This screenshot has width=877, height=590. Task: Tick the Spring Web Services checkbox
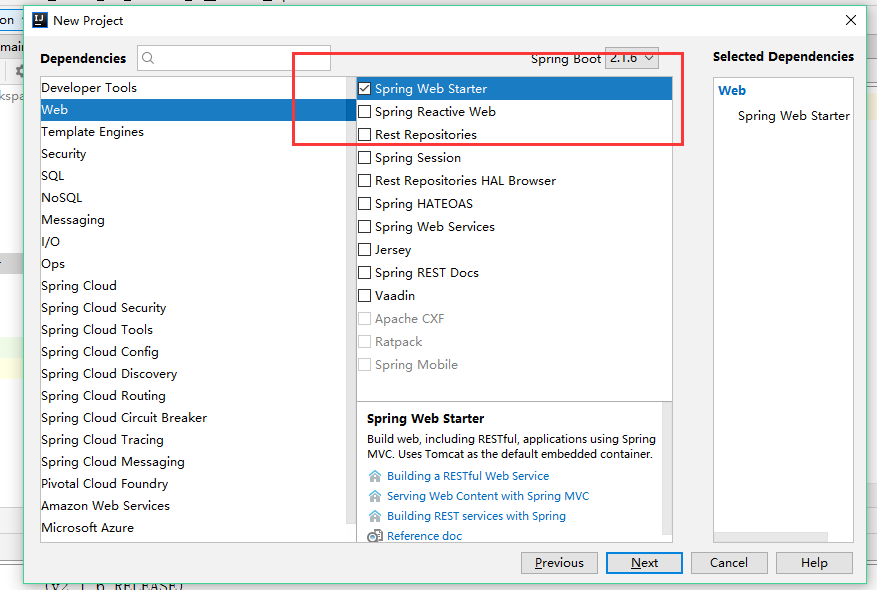point(365,226)
